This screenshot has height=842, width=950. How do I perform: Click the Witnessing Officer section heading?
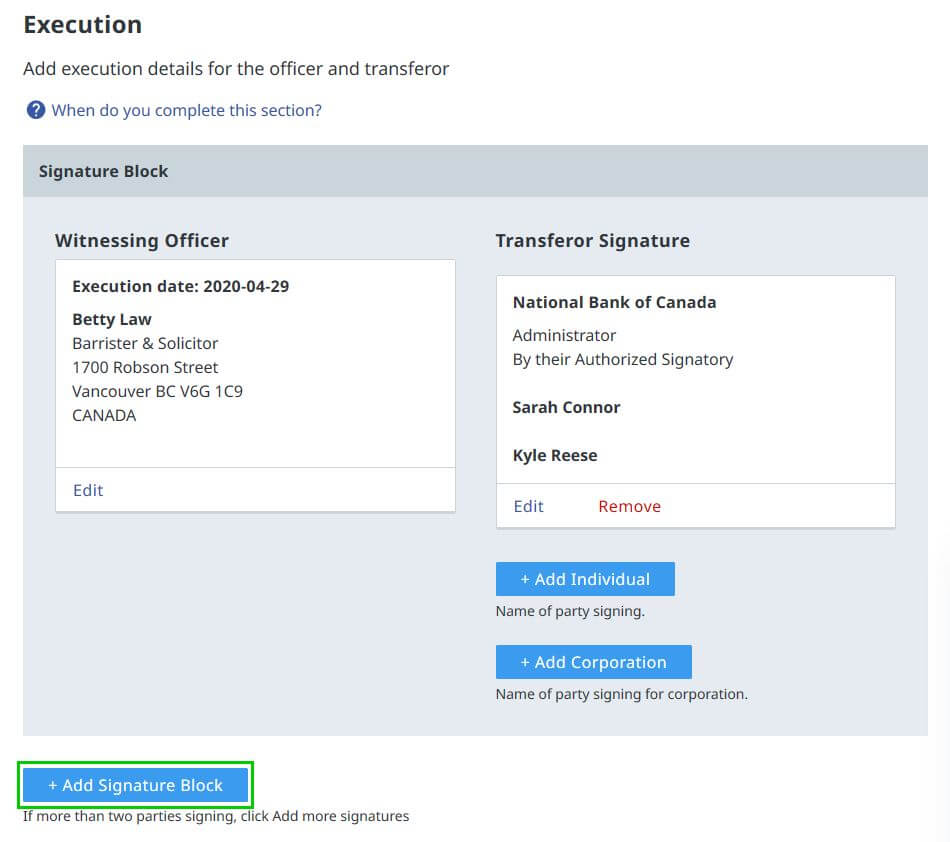pyautogui.click(x=142, y=240)
